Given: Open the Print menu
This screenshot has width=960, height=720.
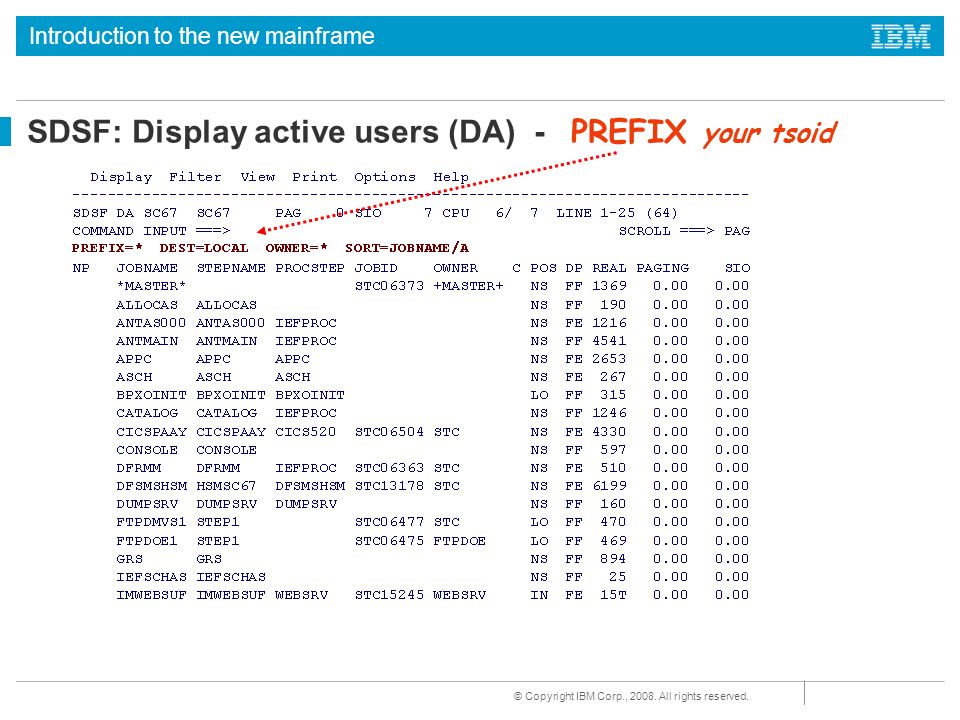Looking at the screenshot, I should click(314, 177).
